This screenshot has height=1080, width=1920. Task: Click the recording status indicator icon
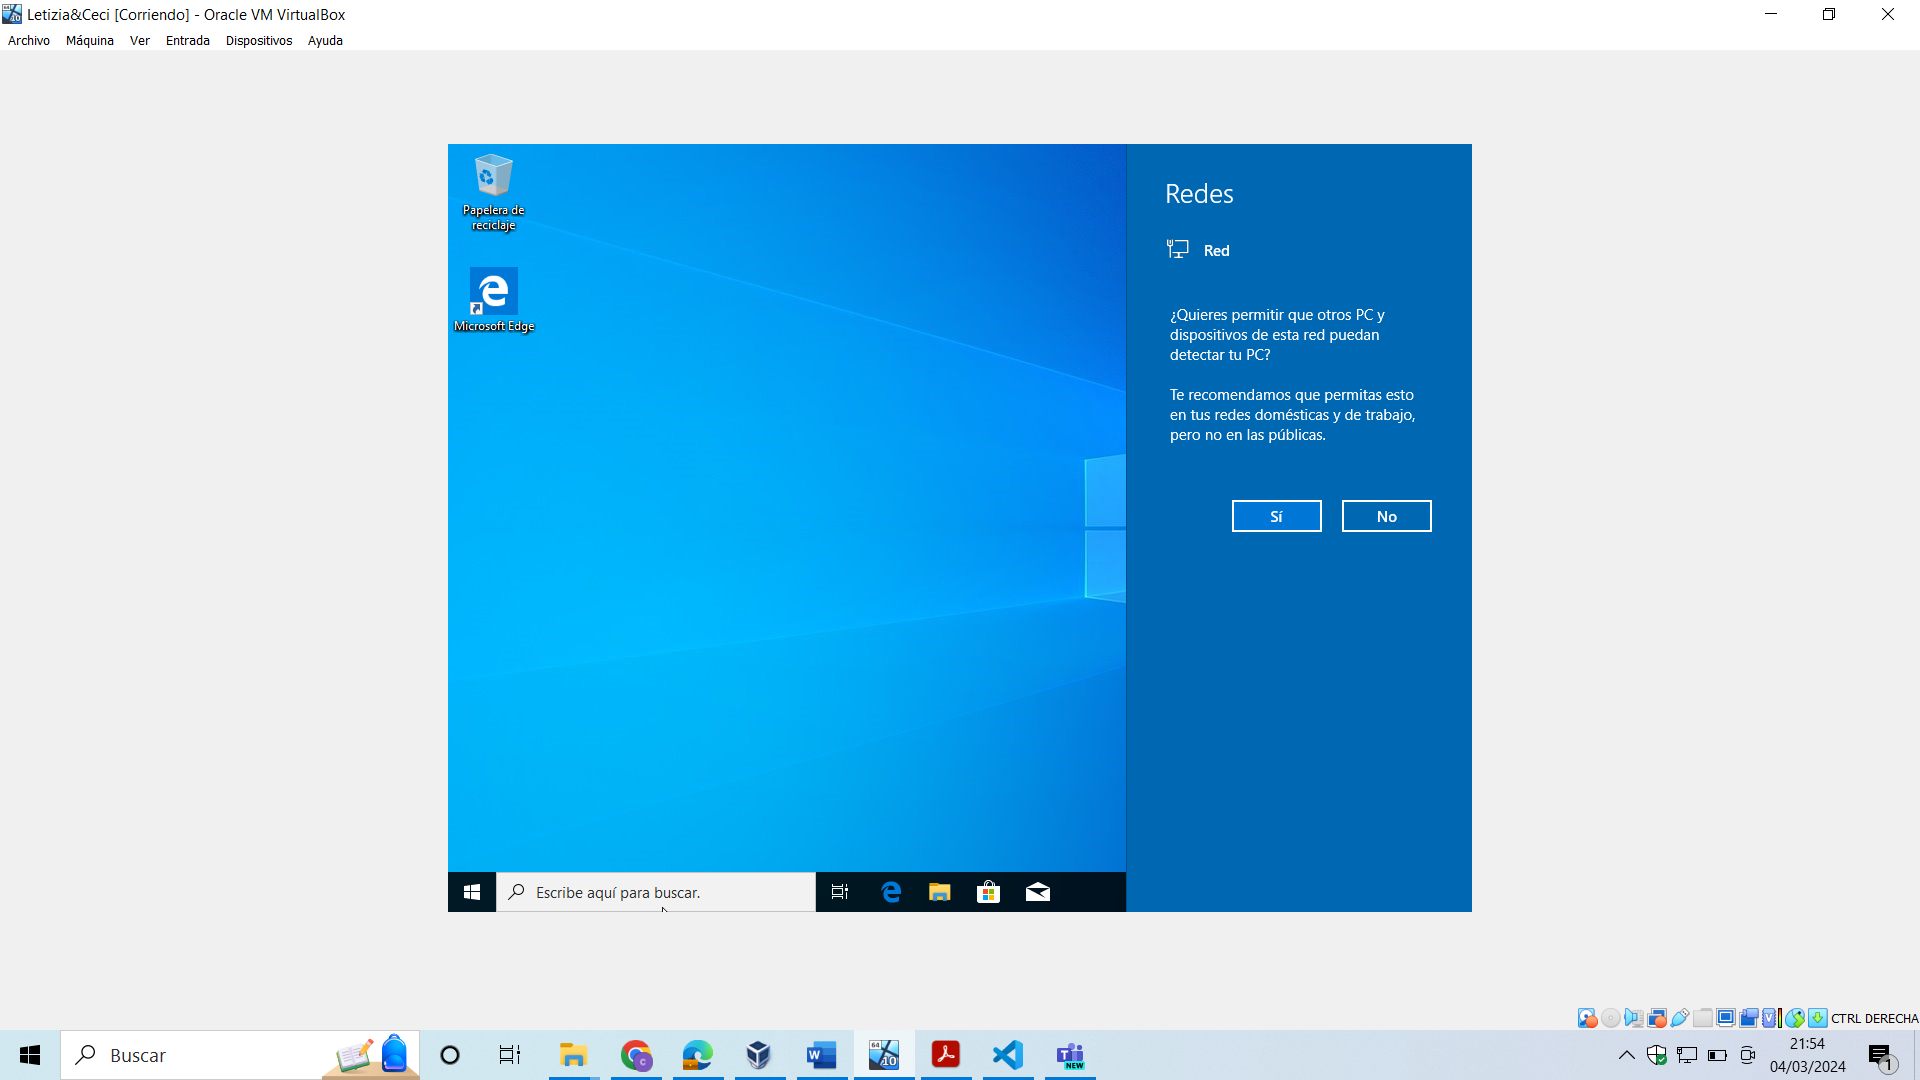[x=1749, y=1018]
